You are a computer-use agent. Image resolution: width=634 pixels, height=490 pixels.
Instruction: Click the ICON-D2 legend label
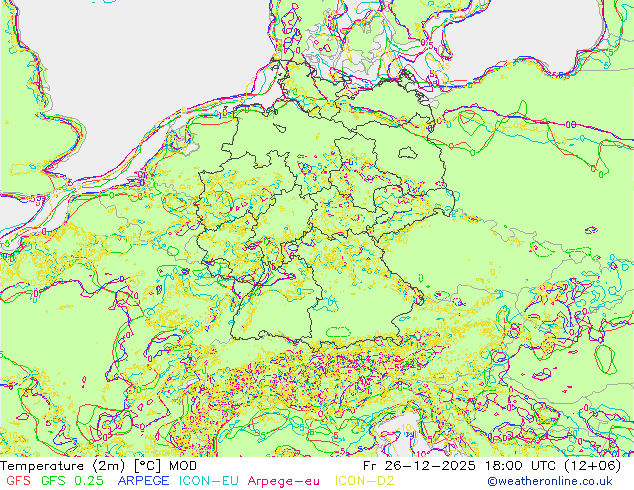[x=364, y=481]
